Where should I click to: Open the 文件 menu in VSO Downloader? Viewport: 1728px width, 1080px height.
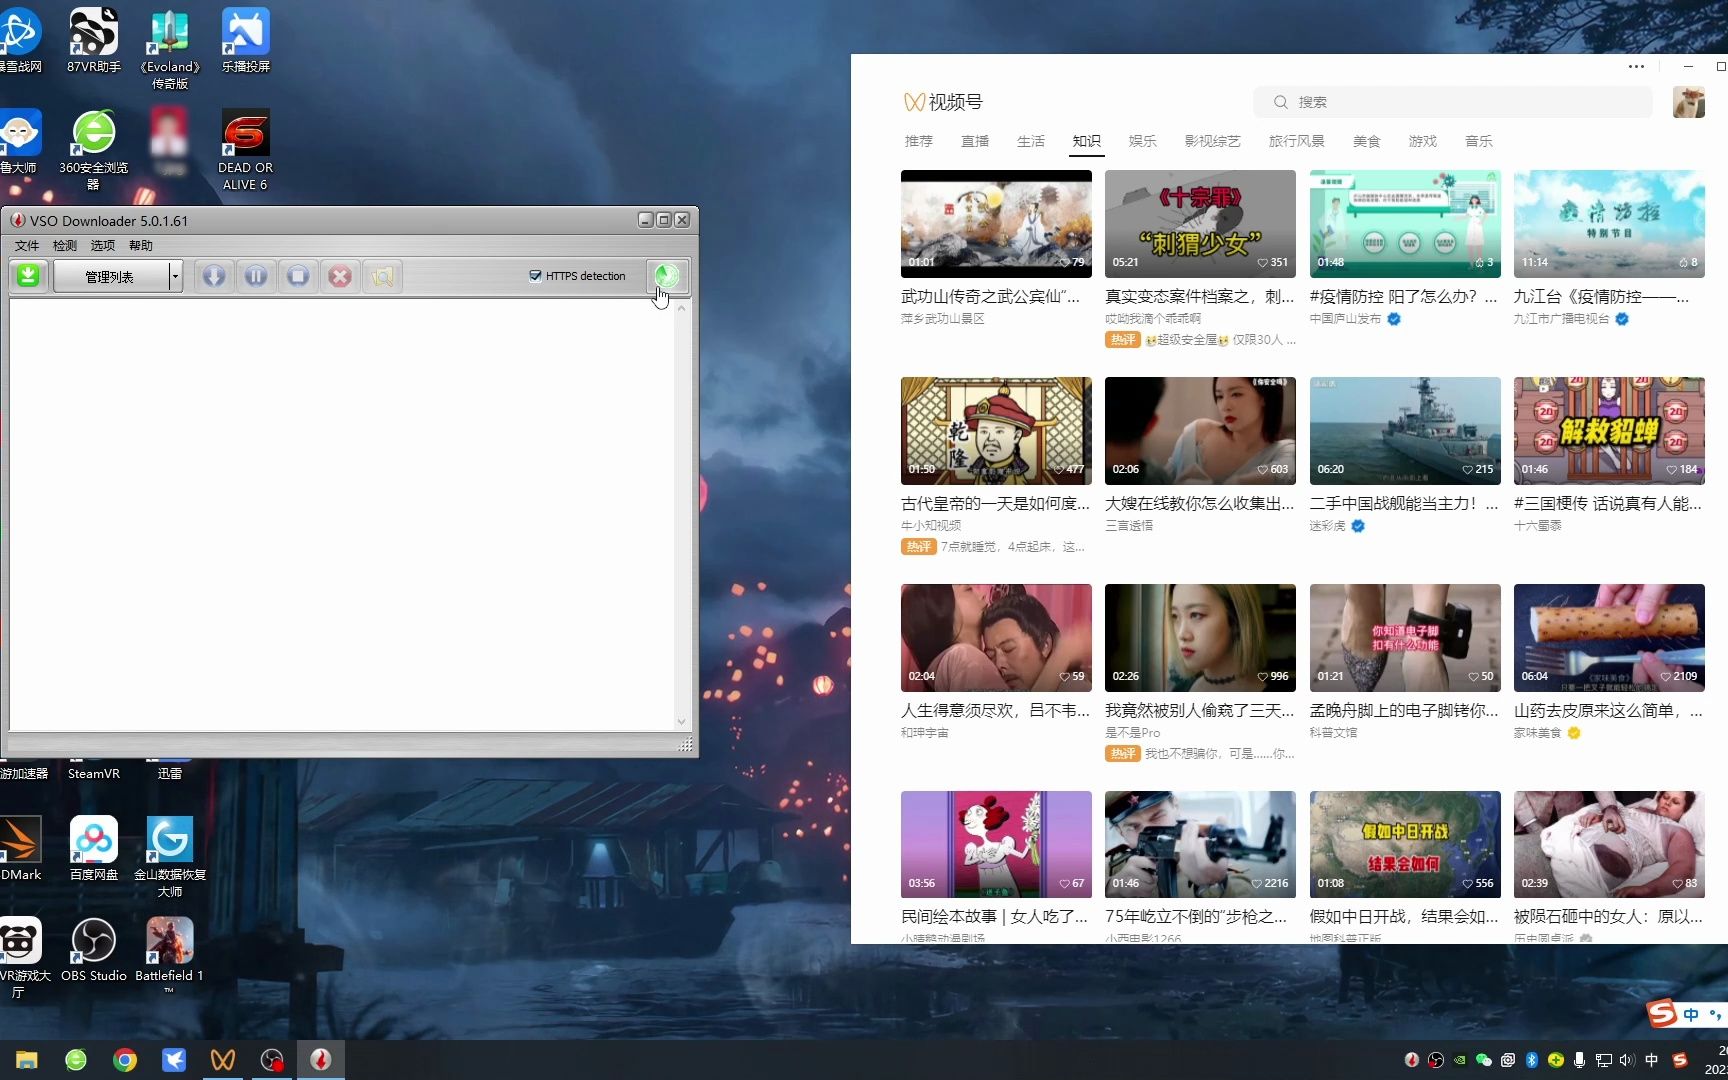click(x=27, y=245)
